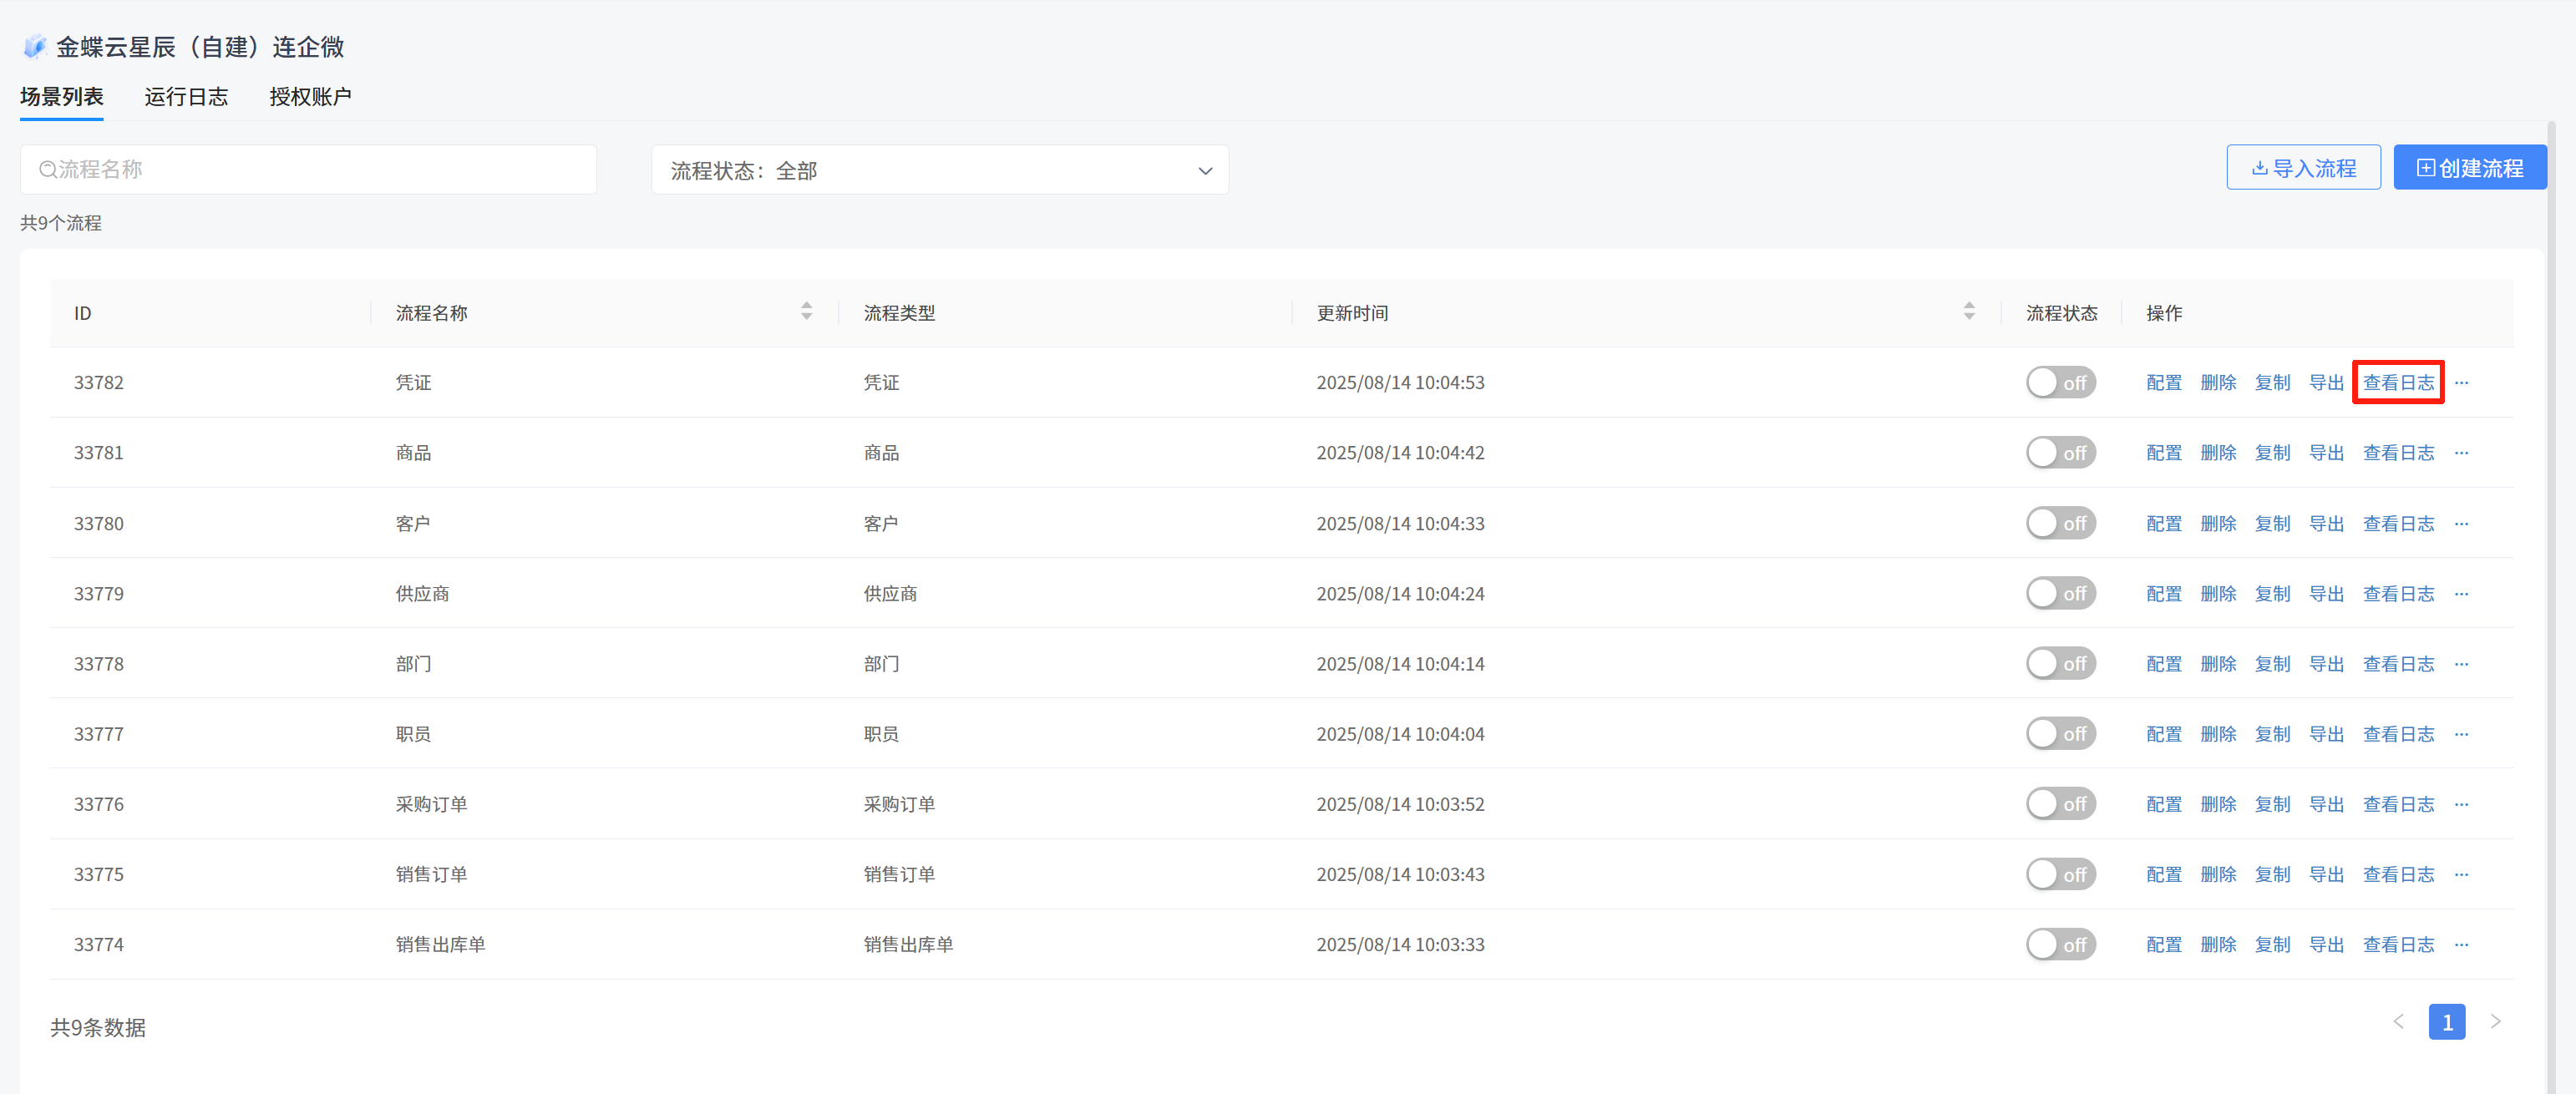The height and width of the screenshot is (1094, 2576).
Task: Click the 流程名称 search input field
Action: coord(308,170)
